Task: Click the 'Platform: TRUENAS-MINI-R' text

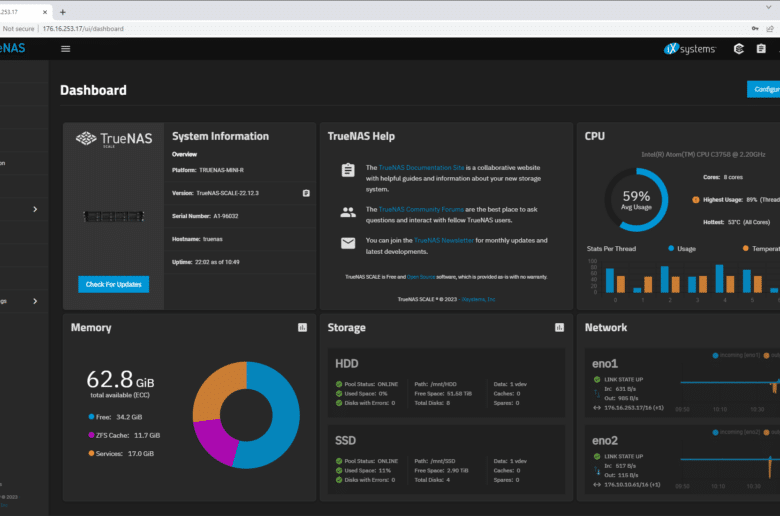Action: coord(207,170)
